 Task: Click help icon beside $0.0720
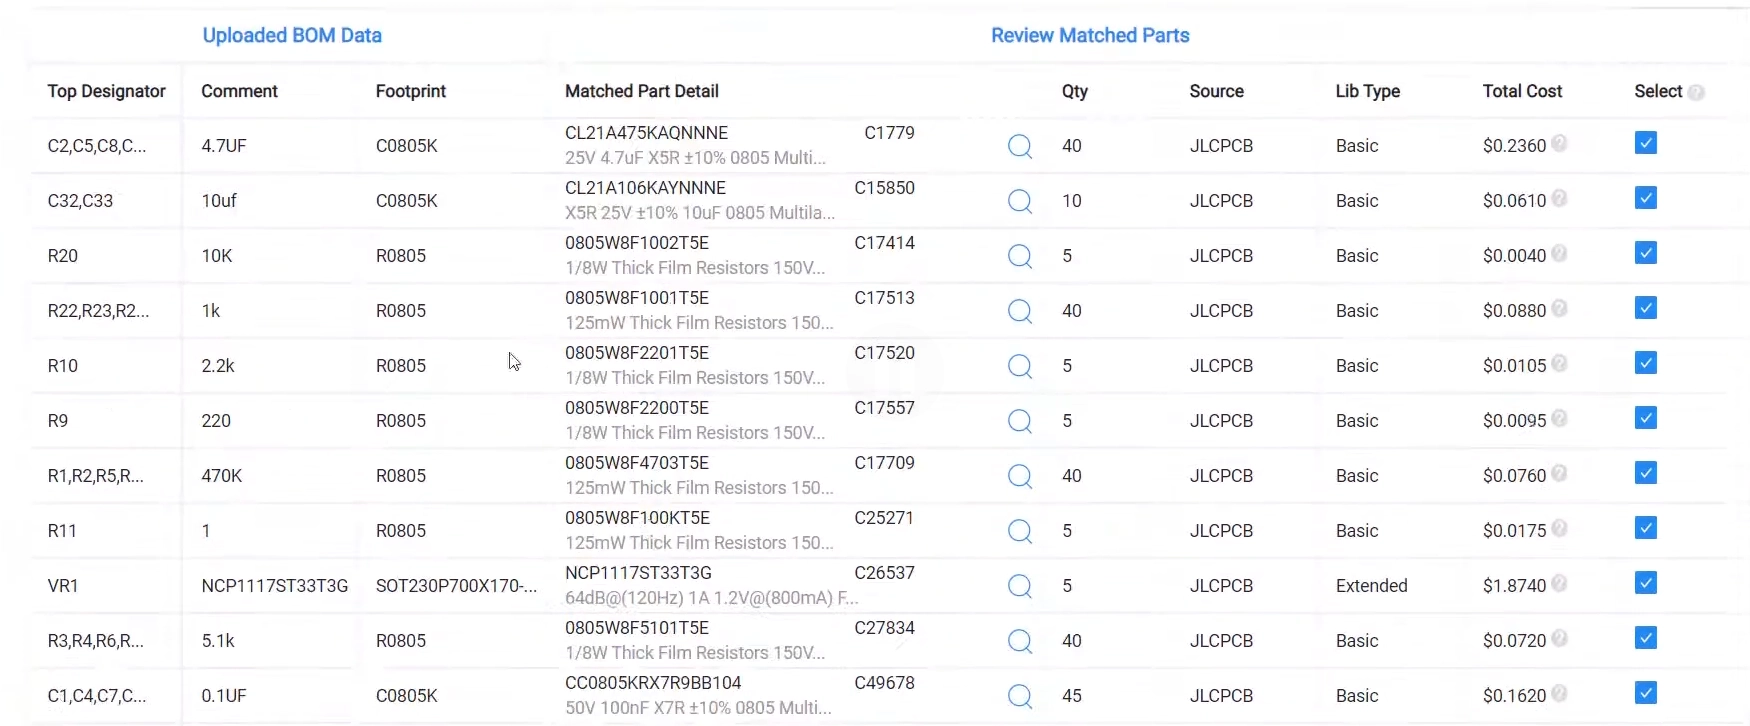coord(1559,638)
